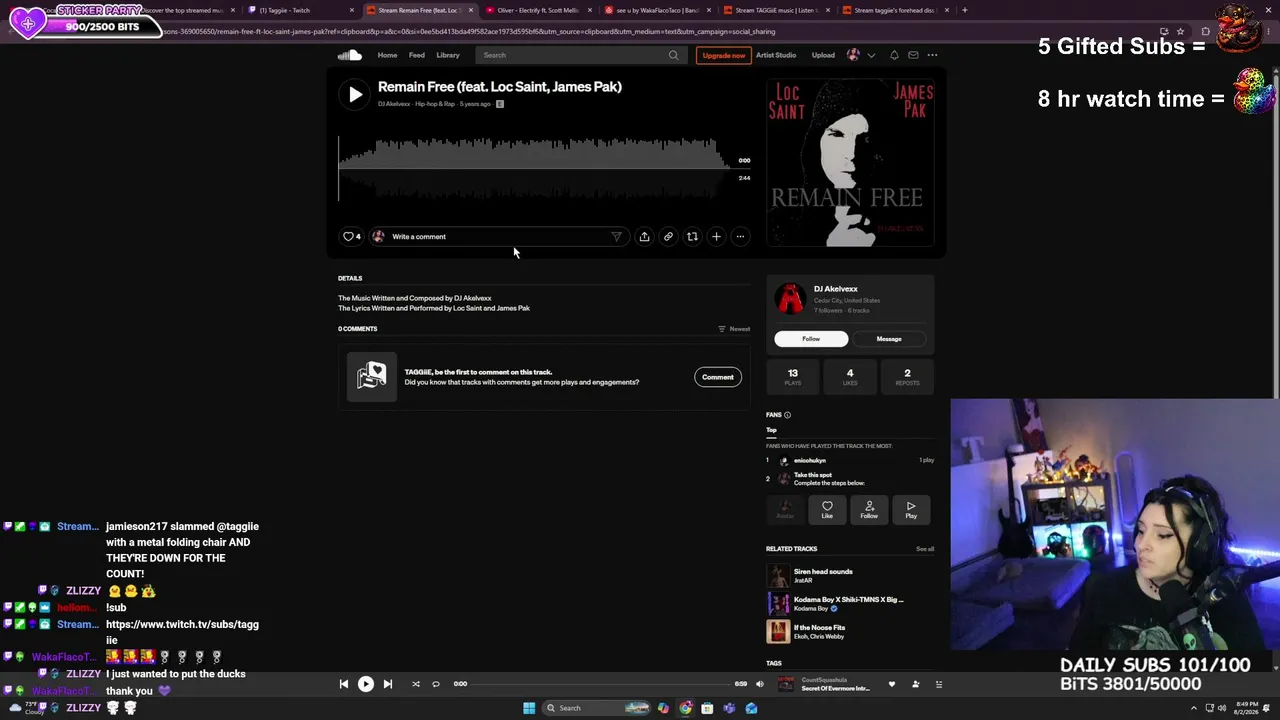Screen dimensions: 1280x720
Task: Open the messages envelope icon
Action: 913,55
